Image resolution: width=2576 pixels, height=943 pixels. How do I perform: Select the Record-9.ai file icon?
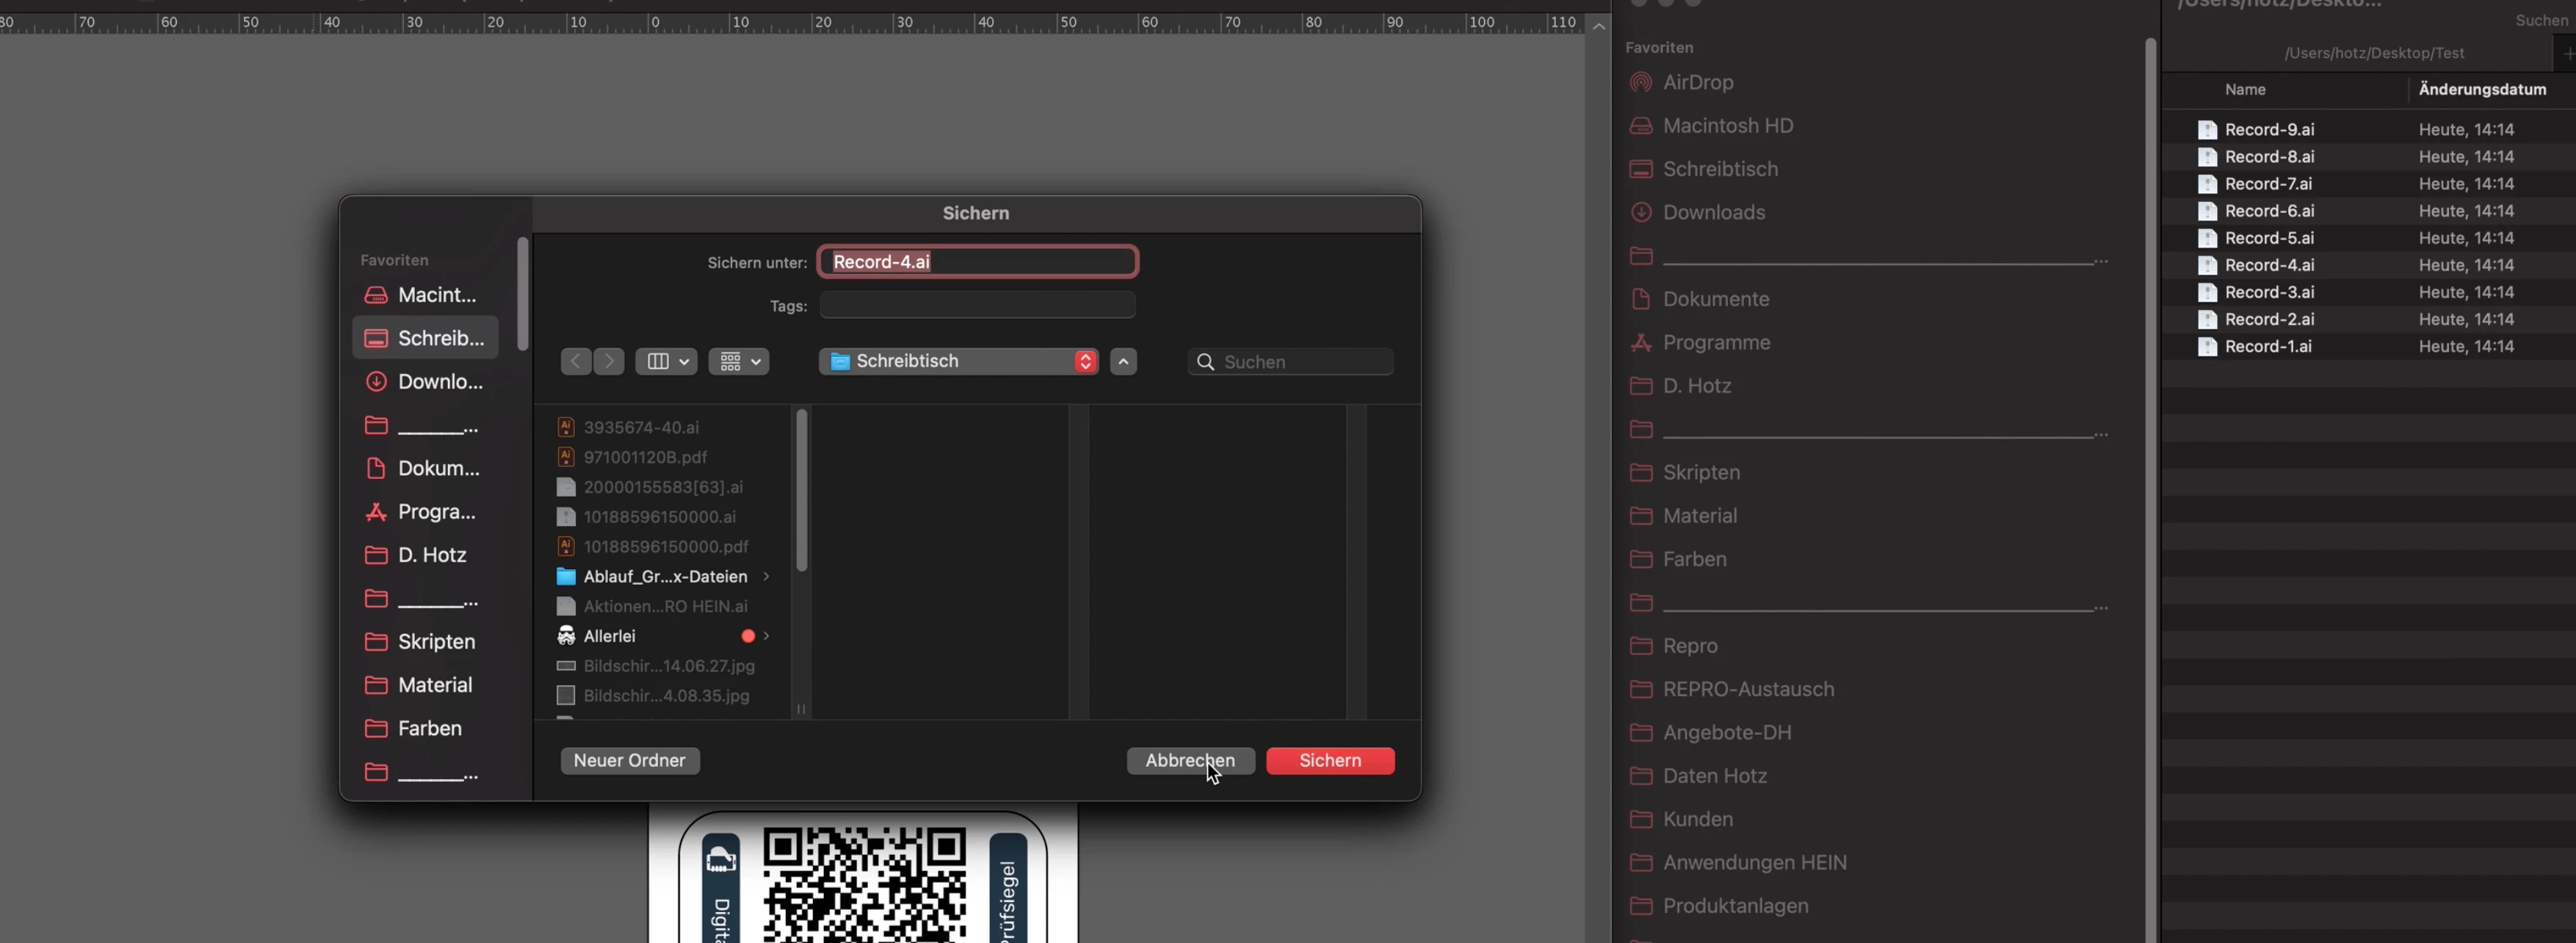pos(2207,130)
